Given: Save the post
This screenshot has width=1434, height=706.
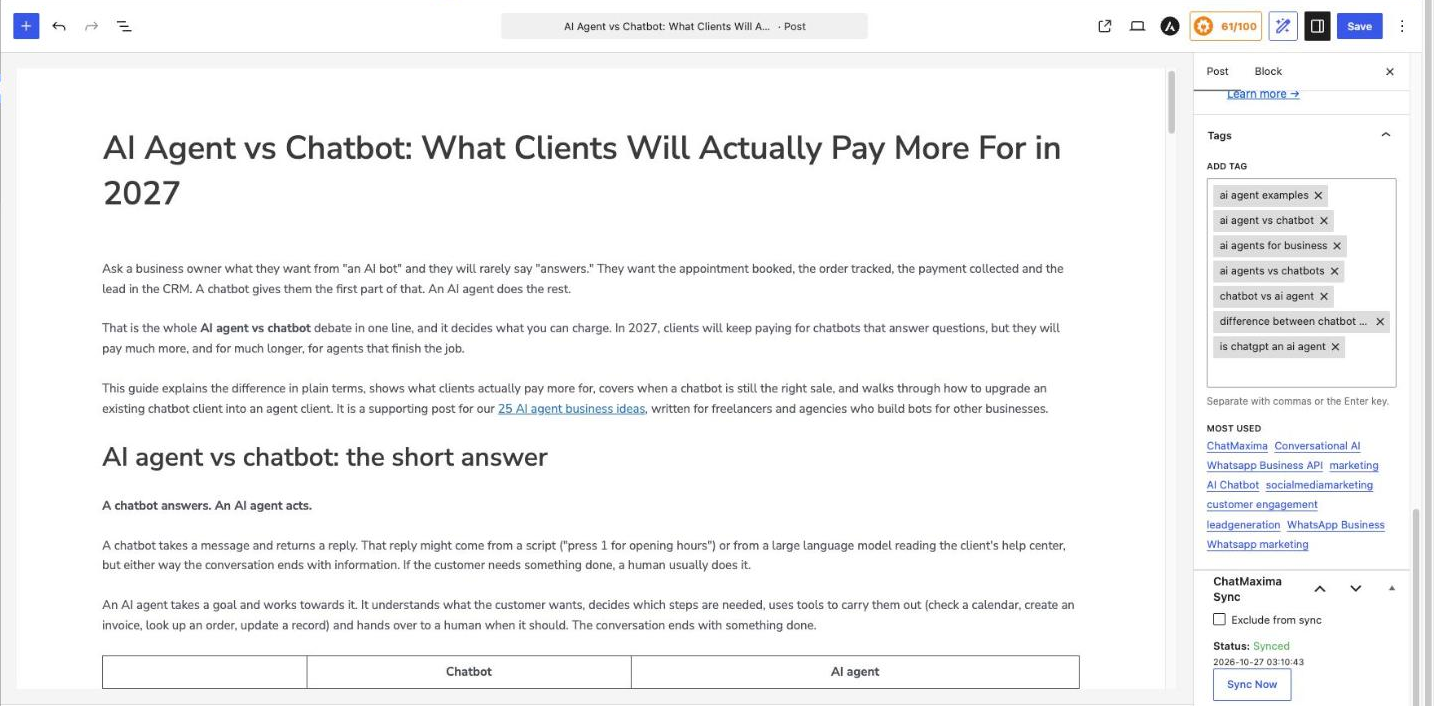Looking at the screenshot, I should click(1359, 26).
